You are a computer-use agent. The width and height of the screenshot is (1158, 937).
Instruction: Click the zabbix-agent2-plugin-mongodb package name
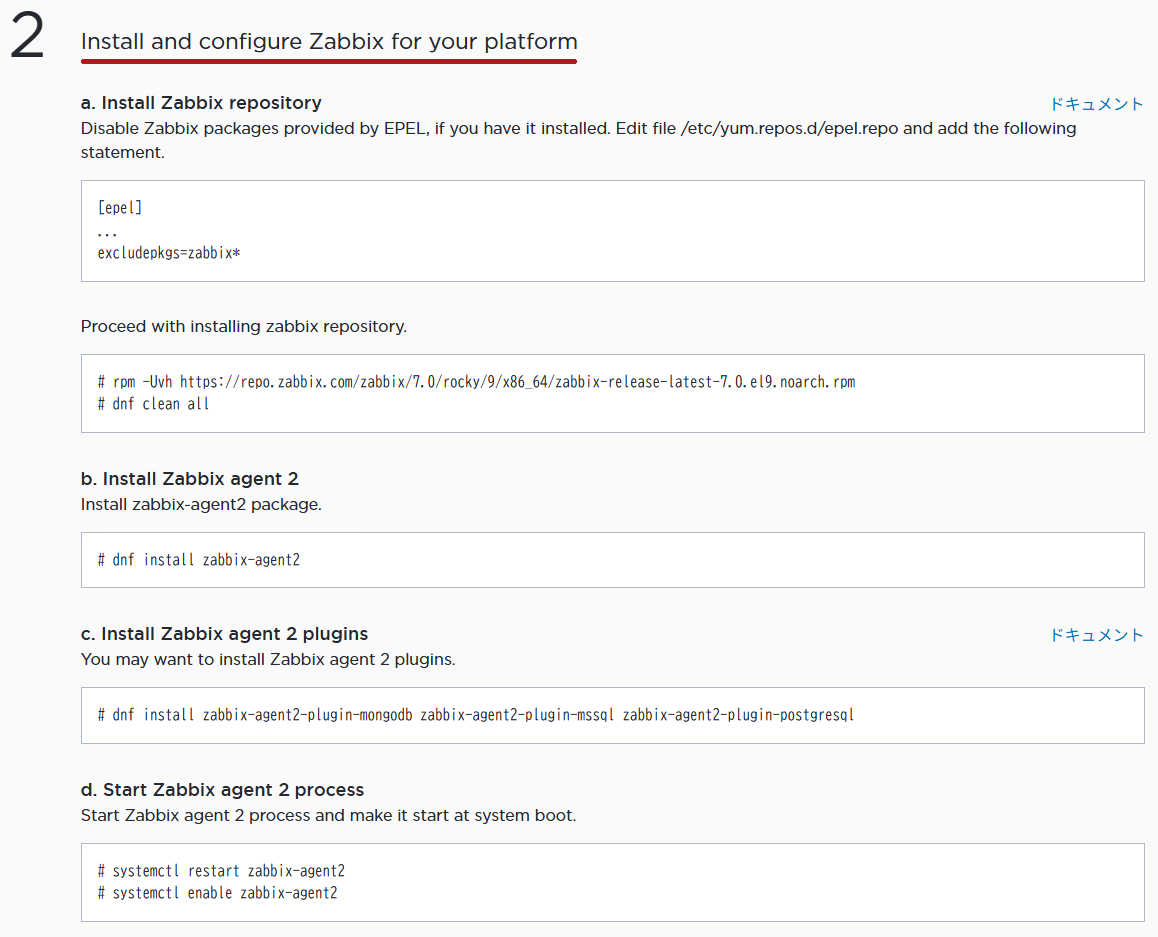tap(307, 715)
